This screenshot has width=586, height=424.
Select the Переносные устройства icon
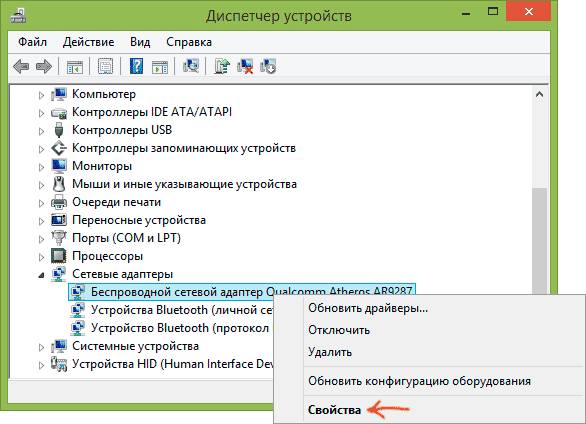[59, 220]
